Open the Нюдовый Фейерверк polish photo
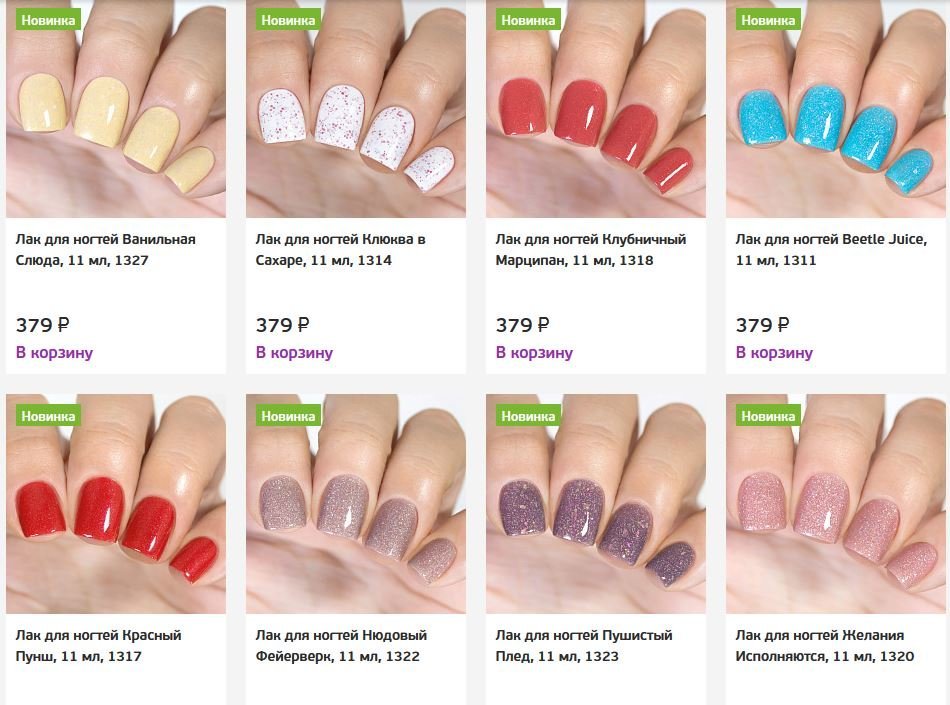950x705 pixels. click(356, 504)
